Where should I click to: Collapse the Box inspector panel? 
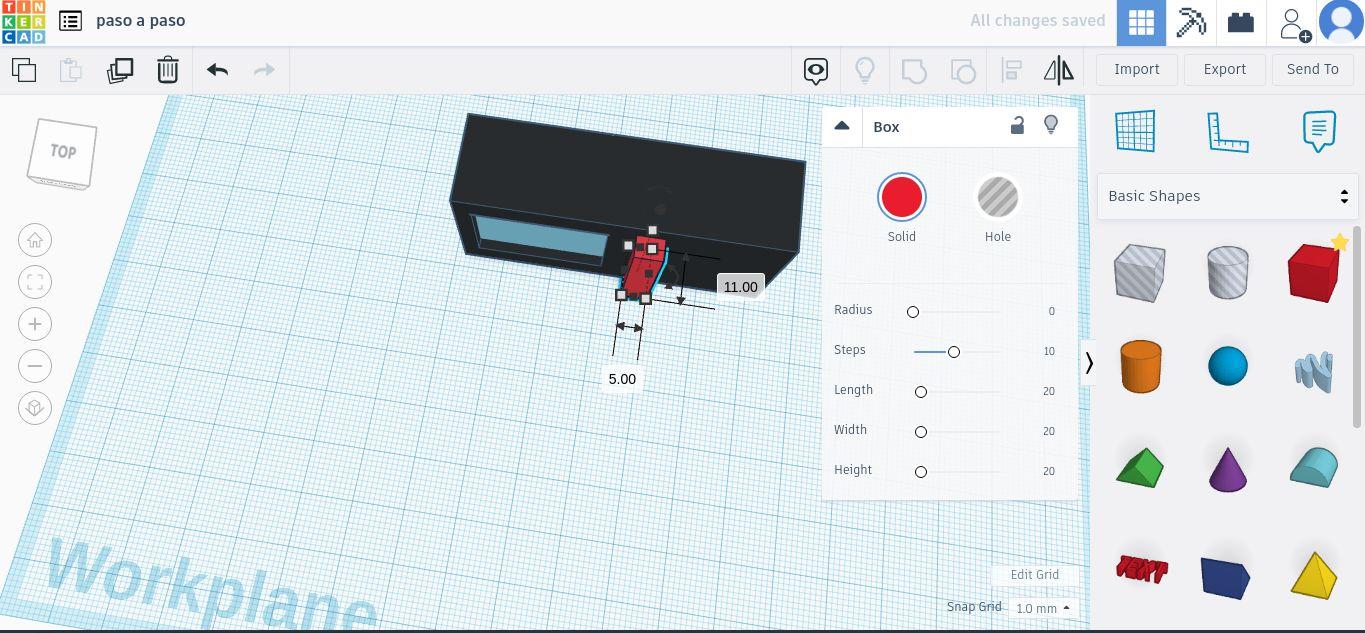pyautogui.click(x=842, y=126)
